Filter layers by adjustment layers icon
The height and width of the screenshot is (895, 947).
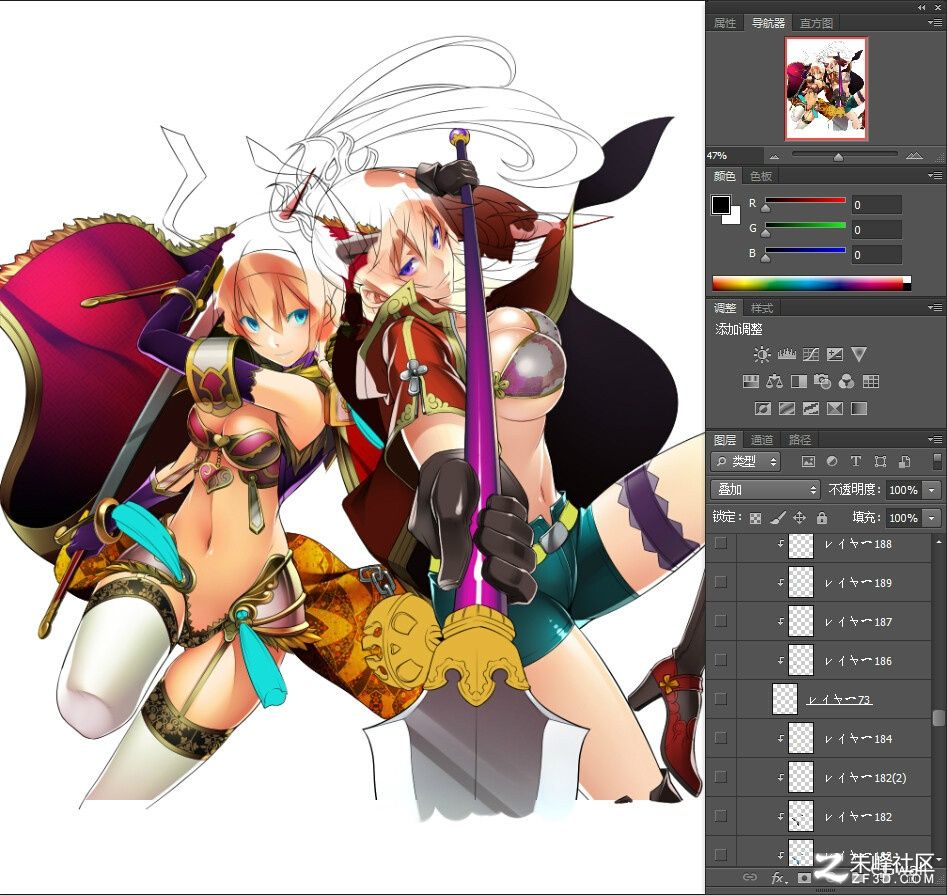pyautogui.click(x=832, y=462)
